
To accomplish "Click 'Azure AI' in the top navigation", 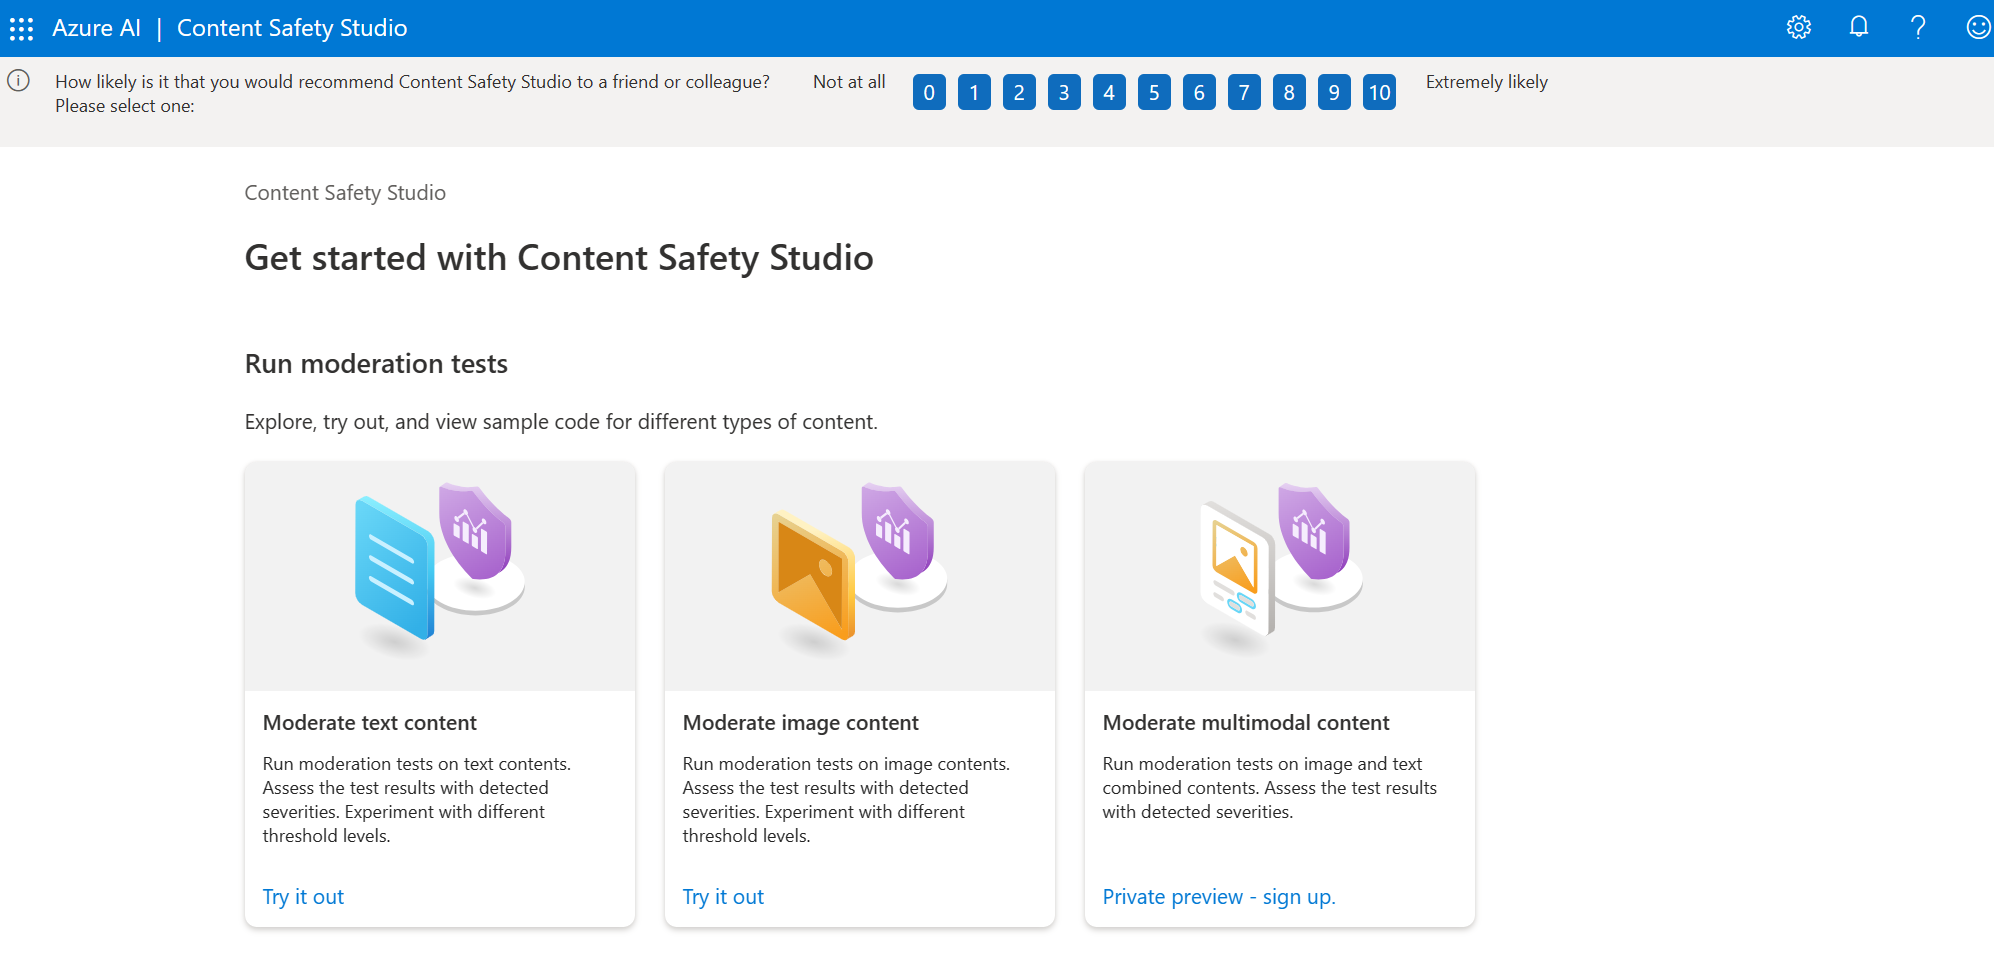I will (96, 27).
